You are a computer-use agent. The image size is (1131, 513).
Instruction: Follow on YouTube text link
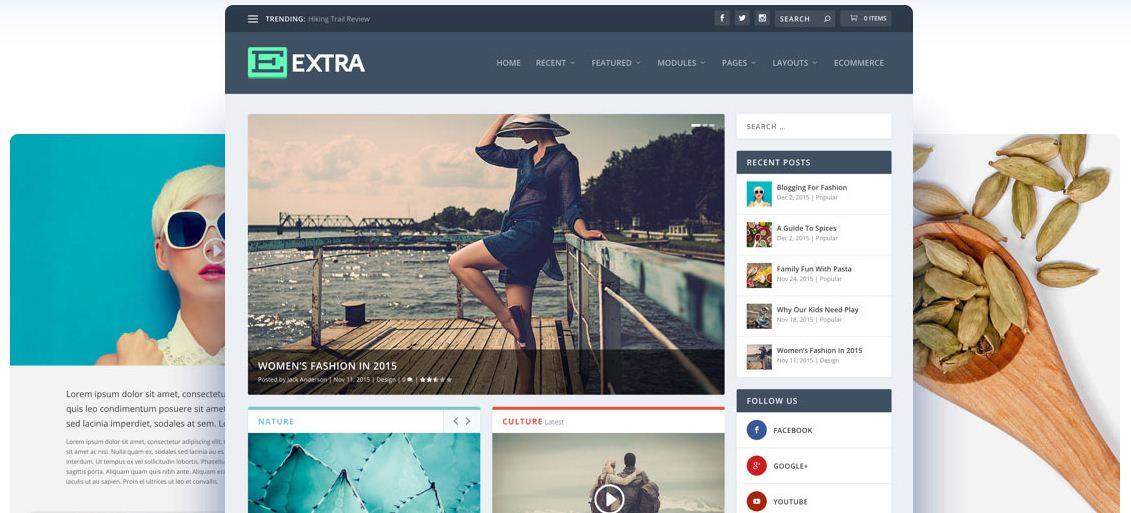(x=790, y=501)
